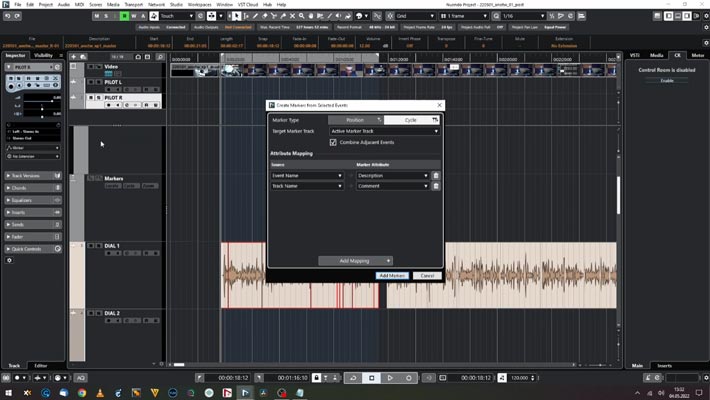The width and height of the screenshot is (710, 400).
Task: Click the transport Play button
Action: [390, 378]
